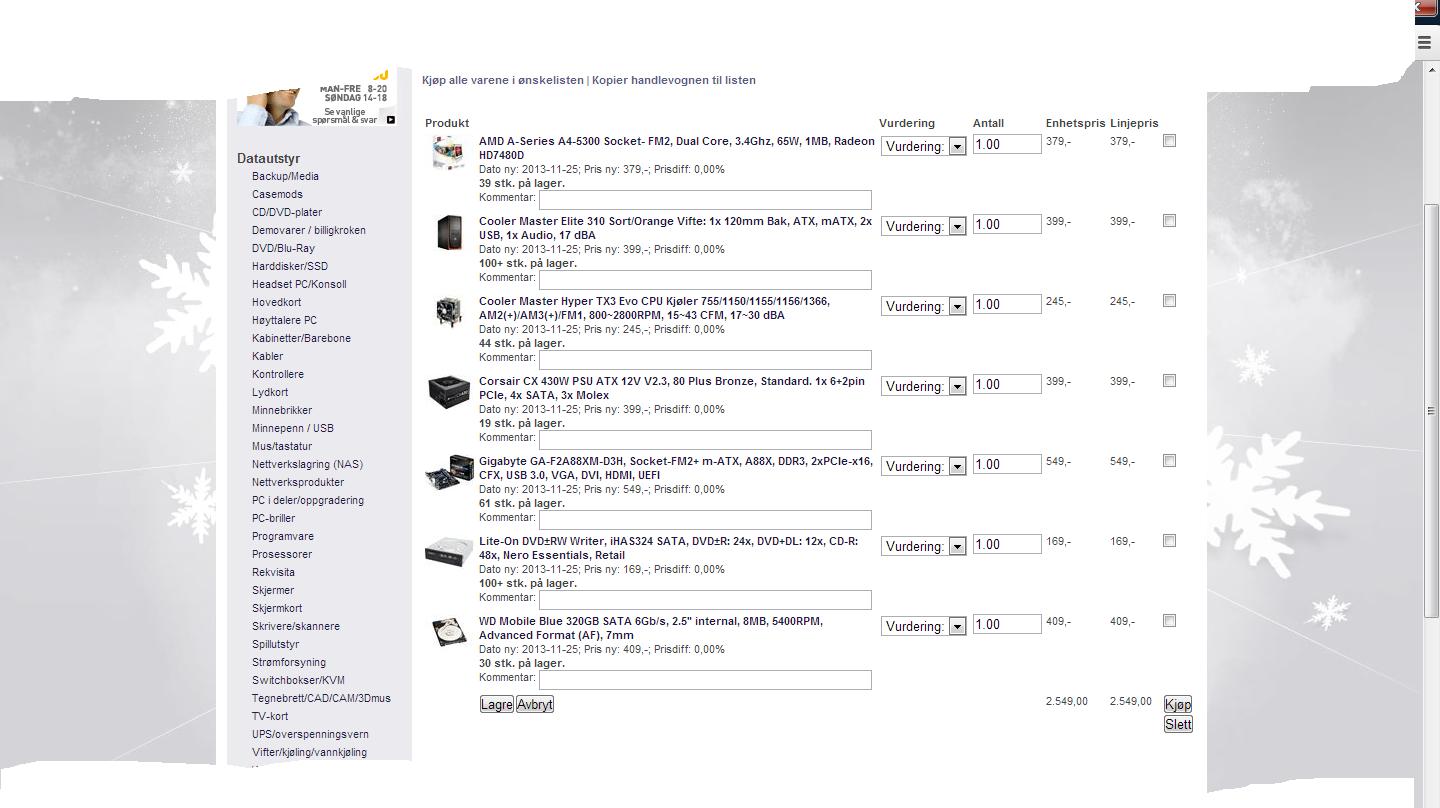
Task: Open the Casemods category
Action: tap(277, 194)
